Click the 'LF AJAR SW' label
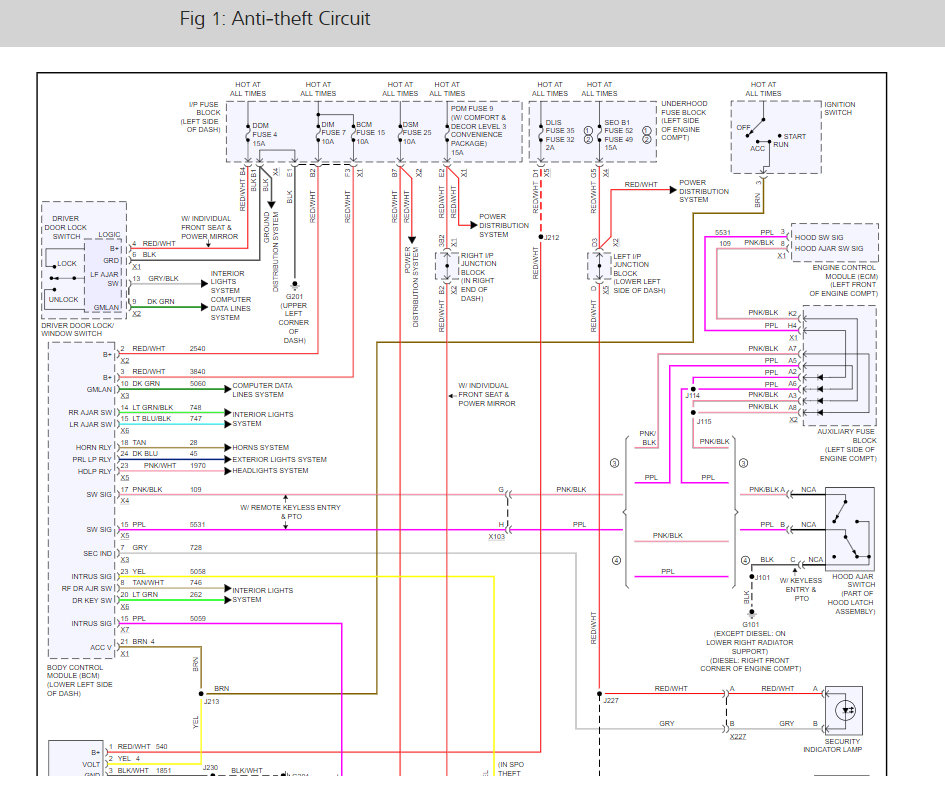This screenshot has width=945, height=807. (105, 278)
